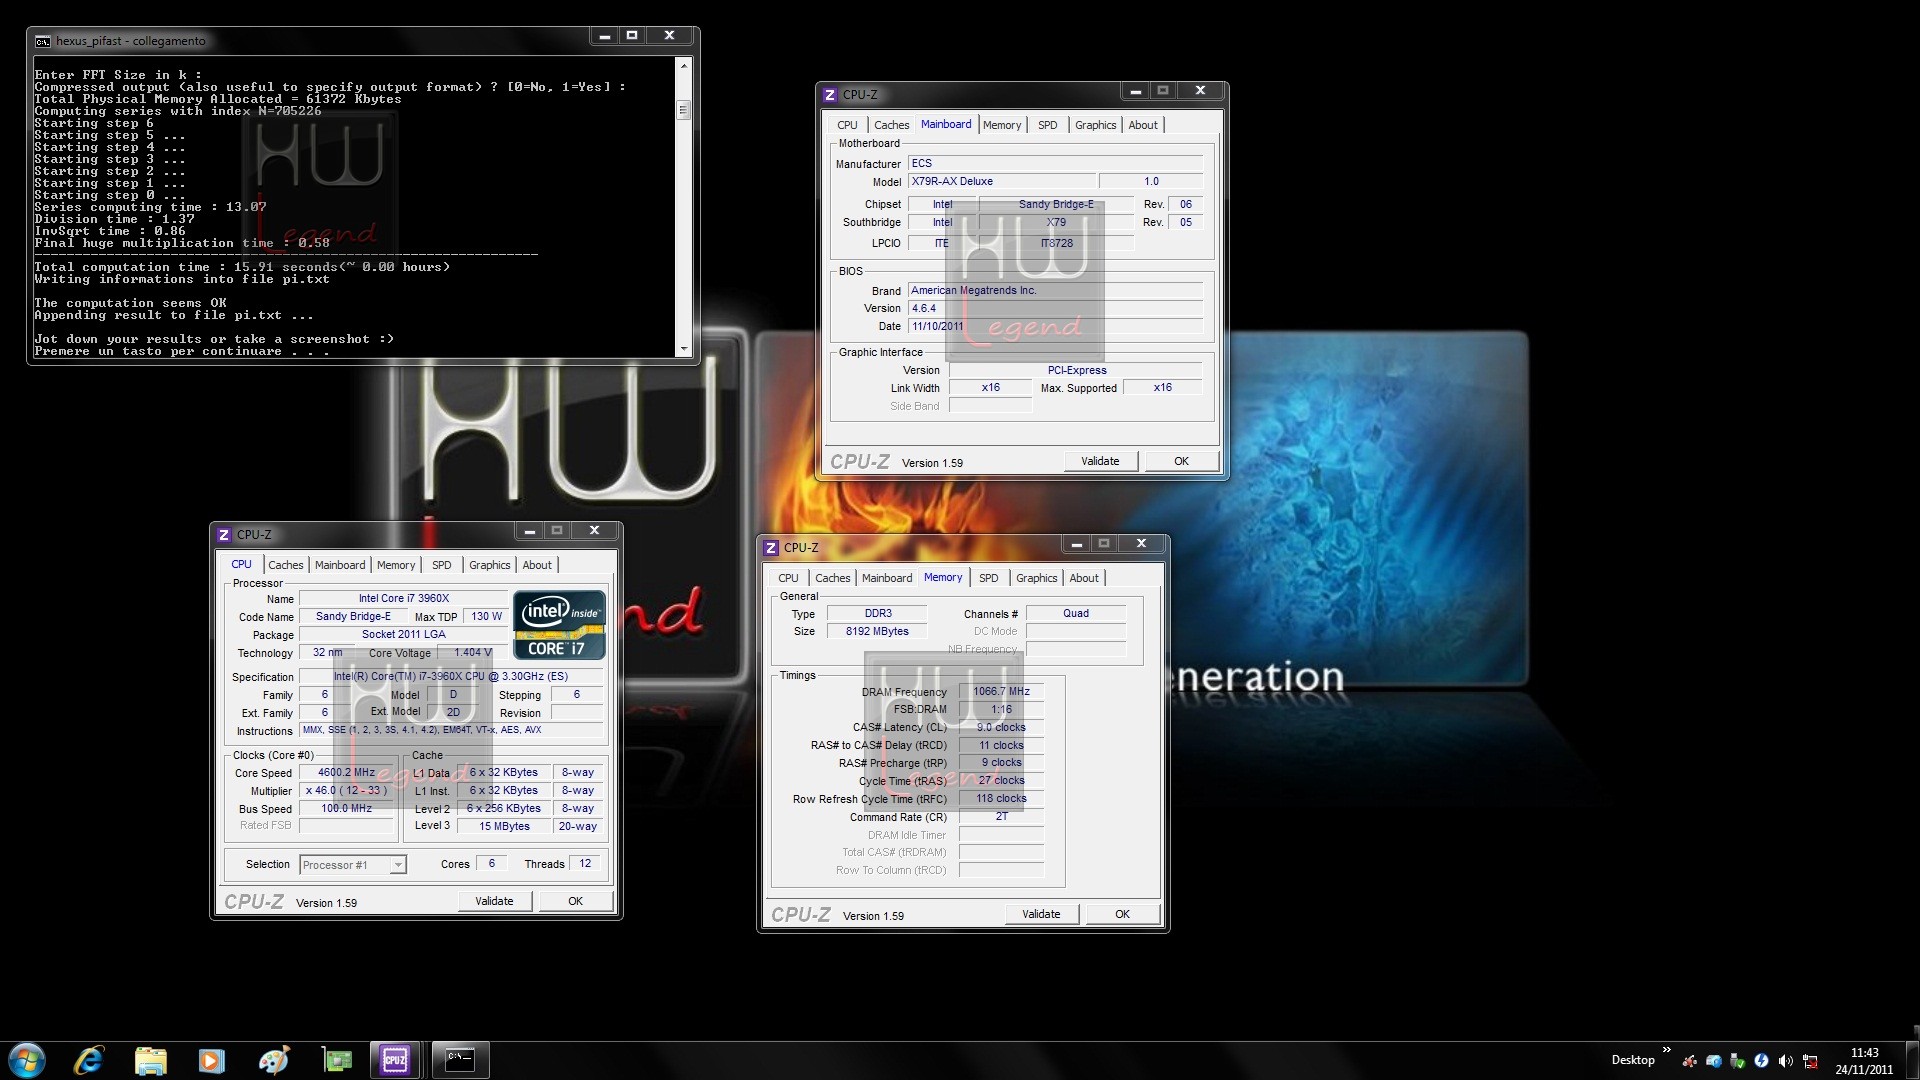Open Mainboard tab in Memory window
The width and height of the screenshot is (1920, 1080).
point(887,578)
